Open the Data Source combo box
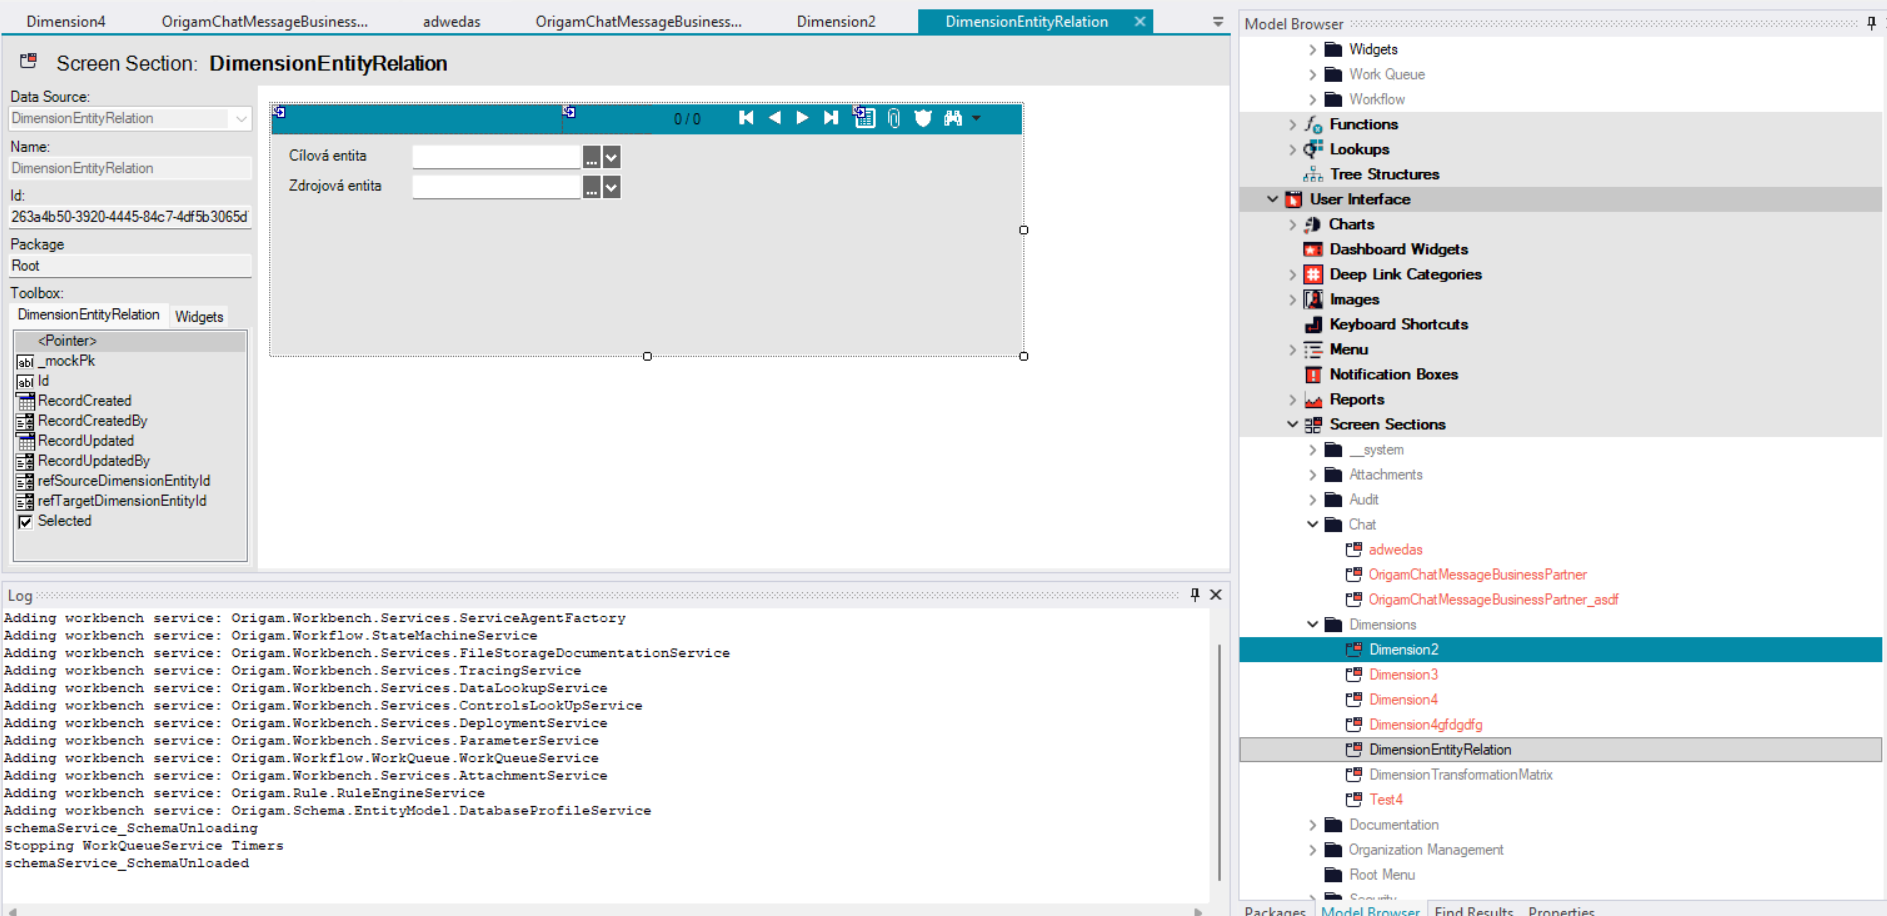1887x916 pixels. click(129, 118)
